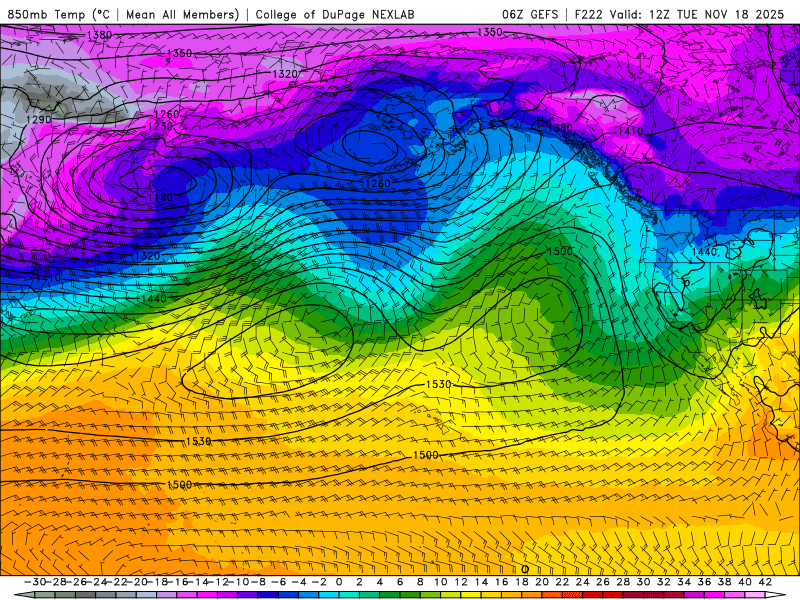Screen dimensions: 800x600
Task: Select the "06Z GEFS" model run label
Action: pos(530,14)
